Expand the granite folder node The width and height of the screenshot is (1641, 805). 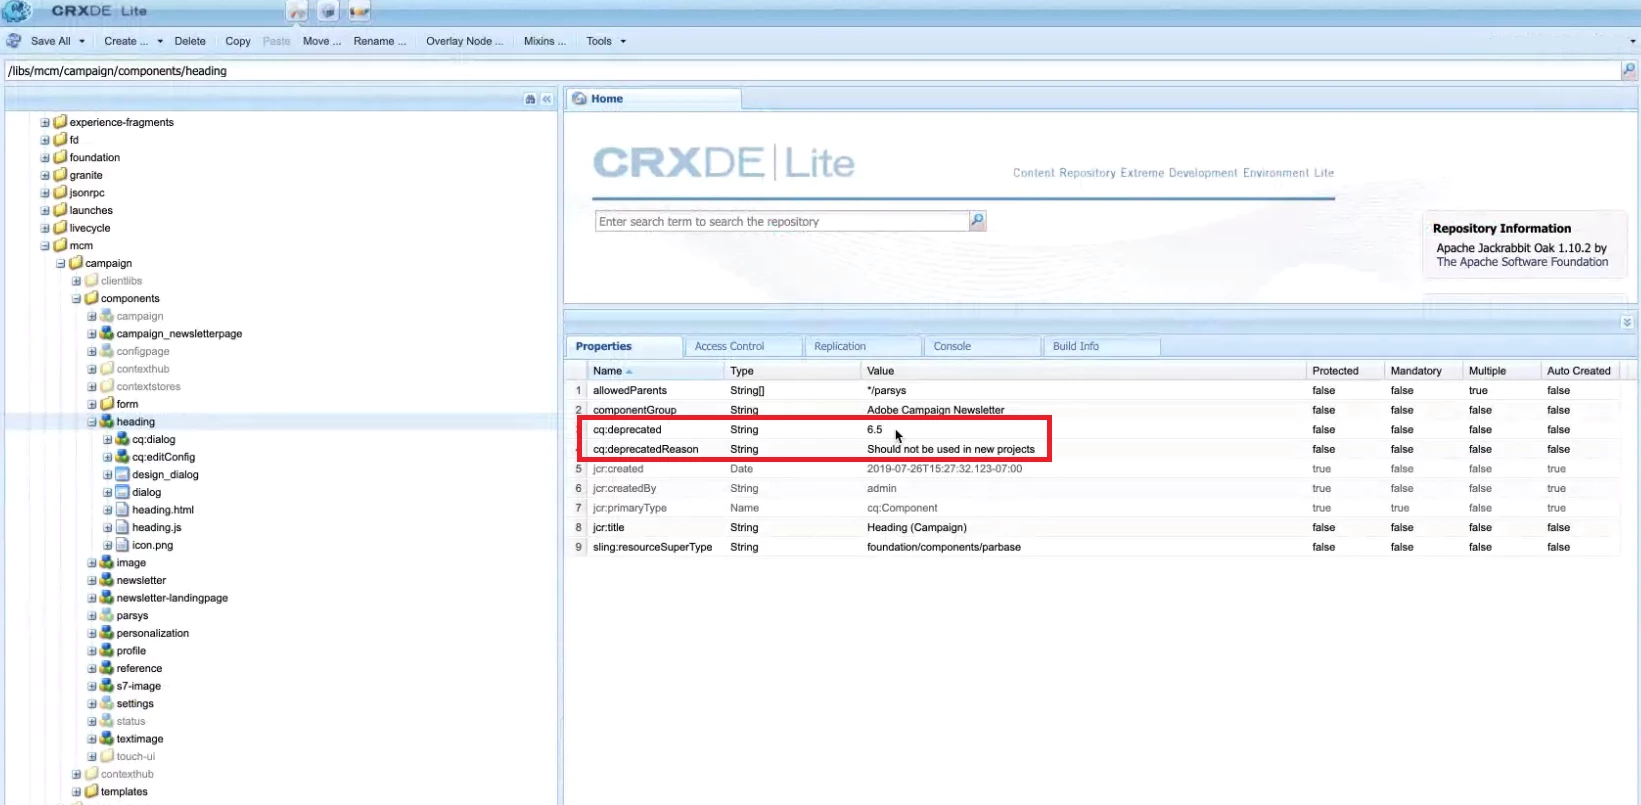(45, 175)
